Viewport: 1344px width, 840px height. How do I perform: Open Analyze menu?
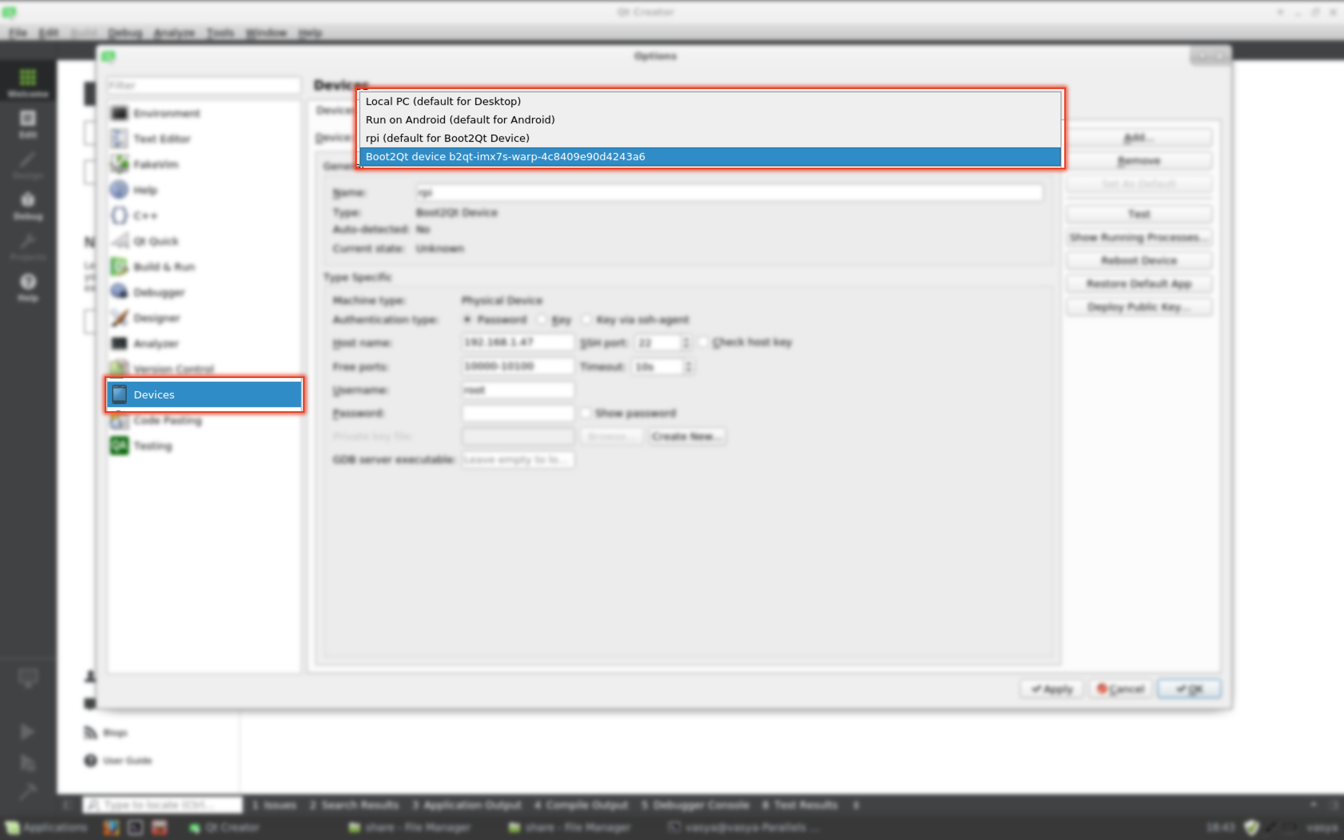(x=174, y=33)
